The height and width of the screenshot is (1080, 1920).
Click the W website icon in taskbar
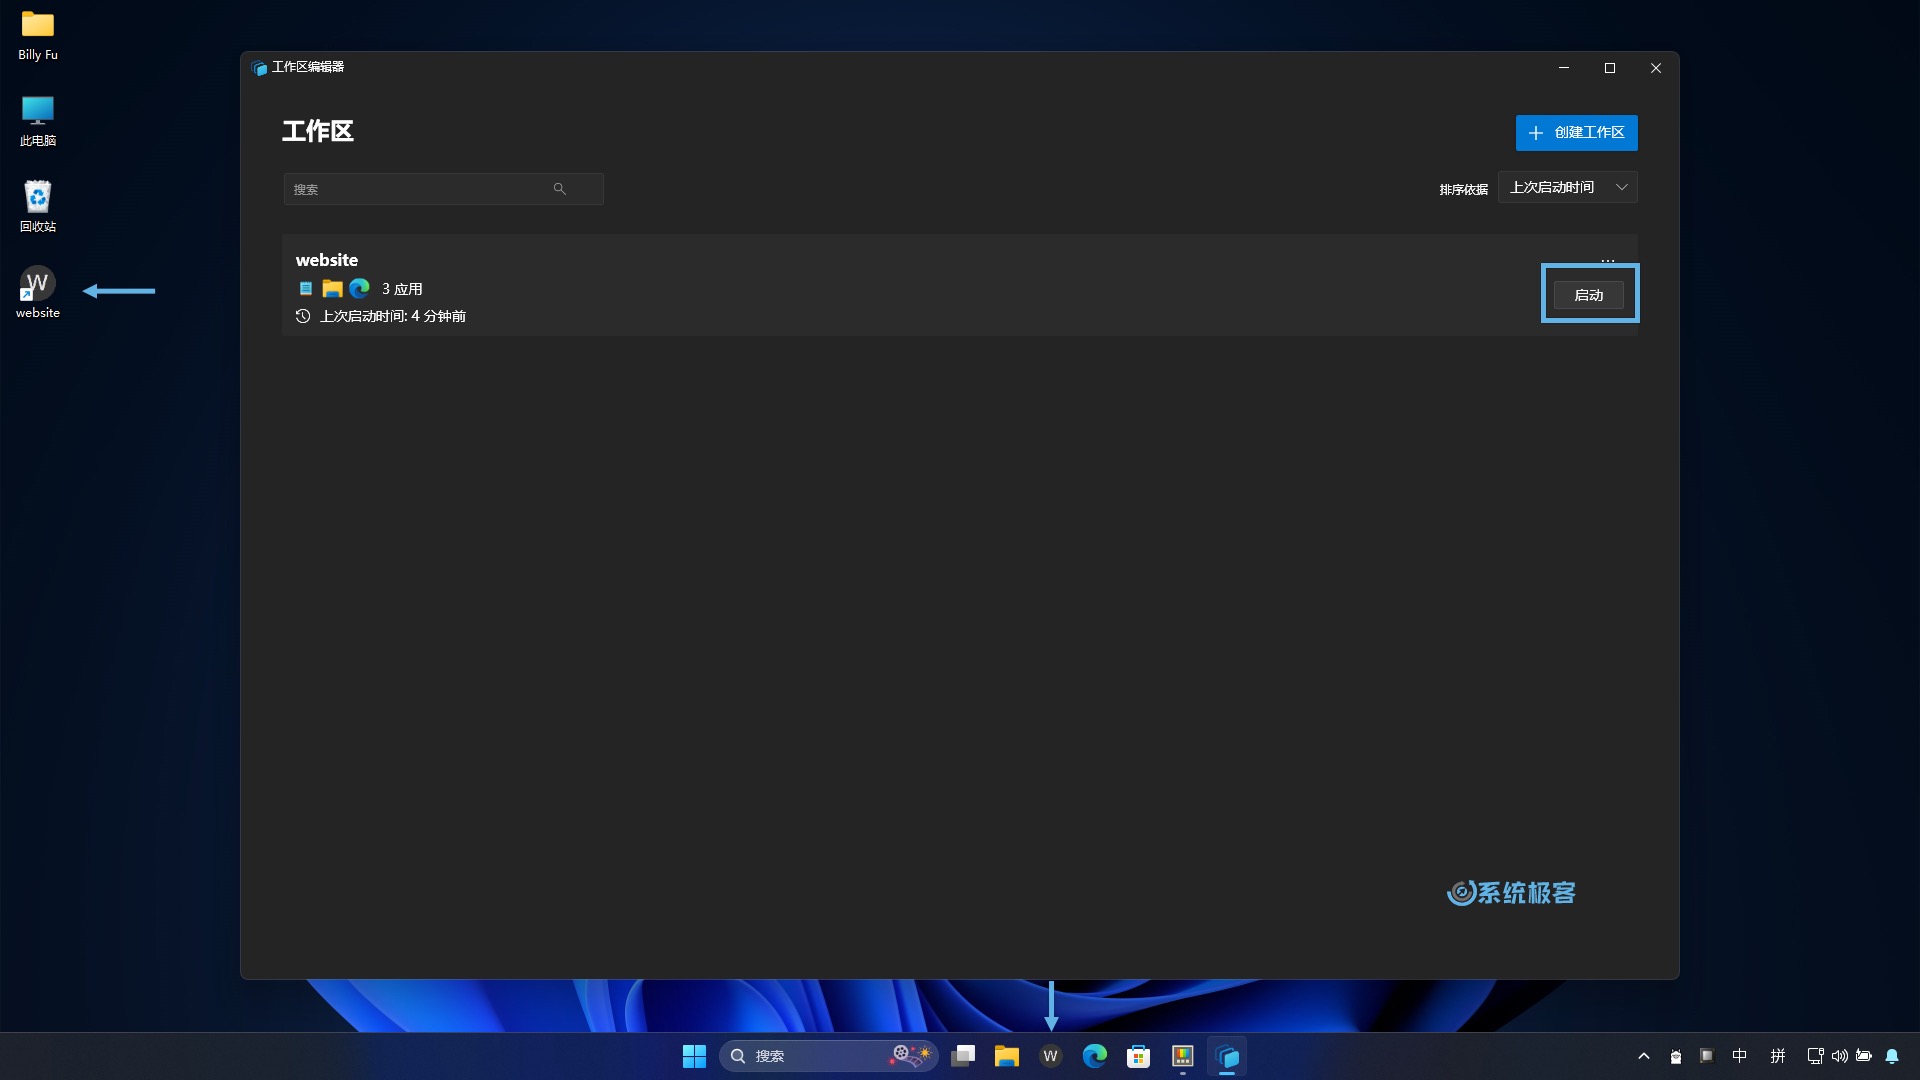click(1050, 1056)
